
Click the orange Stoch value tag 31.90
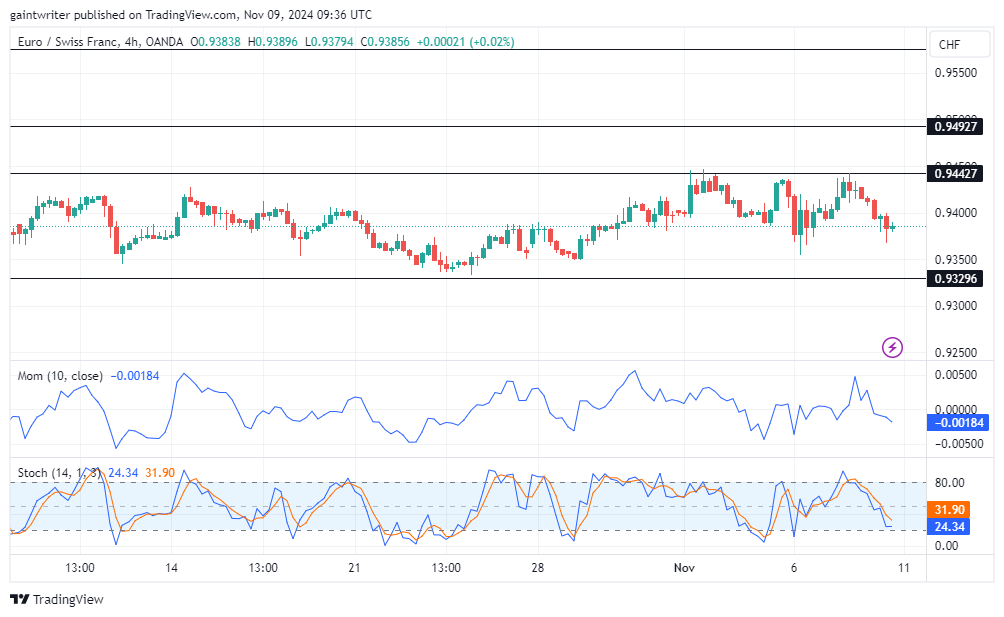click(949, 509)
